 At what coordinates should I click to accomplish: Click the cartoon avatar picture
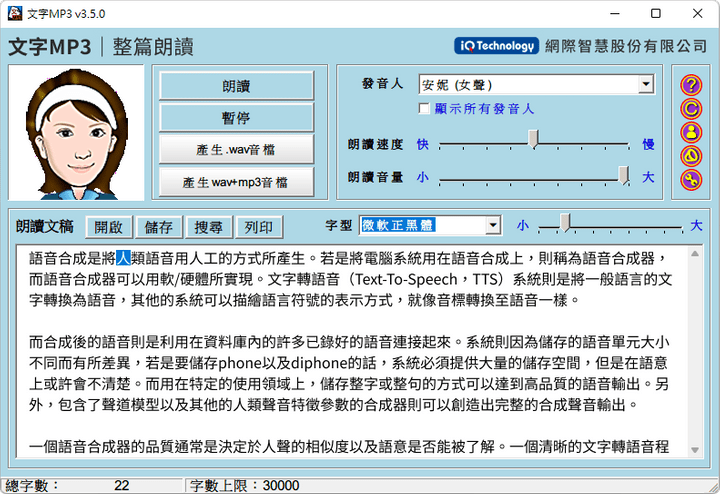tap(76, 132)
